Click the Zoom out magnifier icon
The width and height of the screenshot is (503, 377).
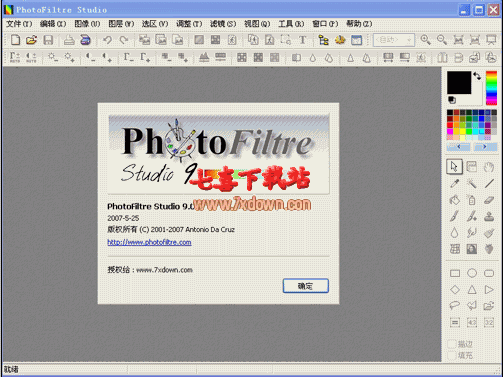pos(442,40)
